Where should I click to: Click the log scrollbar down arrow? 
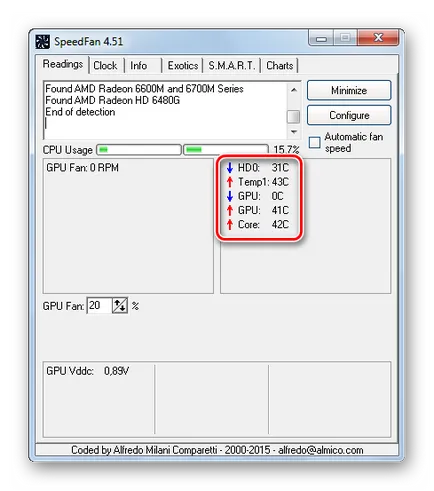[x=294, y=132]
